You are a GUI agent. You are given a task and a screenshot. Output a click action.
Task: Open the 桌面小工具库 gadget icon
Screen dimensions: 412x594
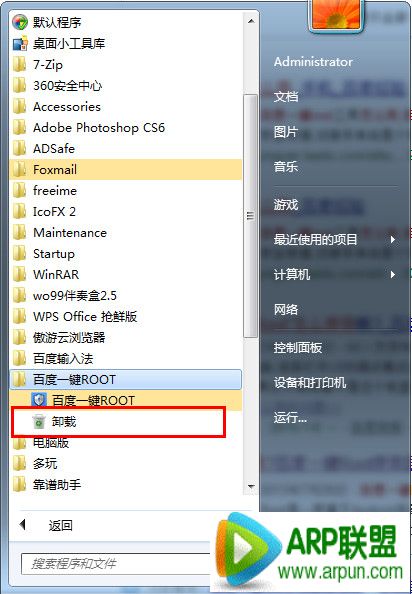coord(20,44)
